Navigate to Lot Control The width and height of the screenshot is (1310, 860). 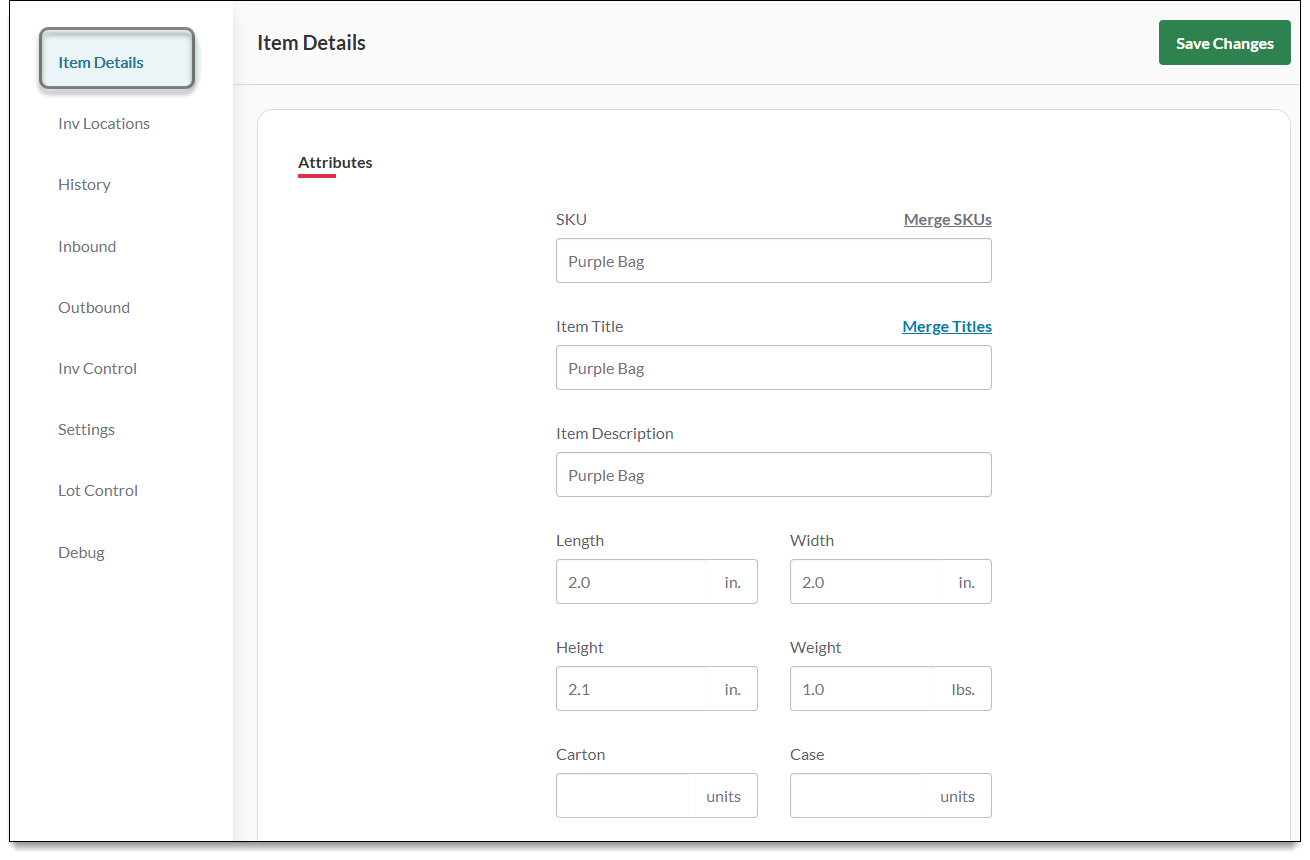(97, 490)
